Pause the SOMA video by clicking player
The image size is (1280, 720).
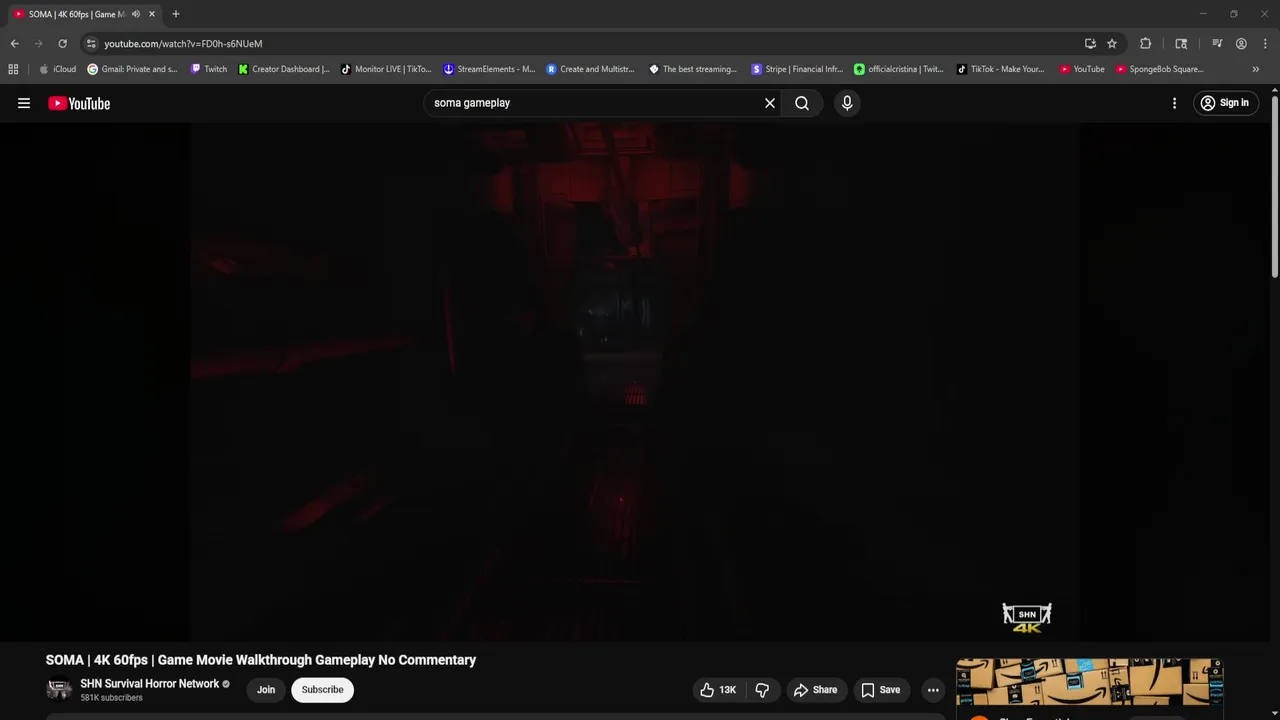tap(635, 380)
